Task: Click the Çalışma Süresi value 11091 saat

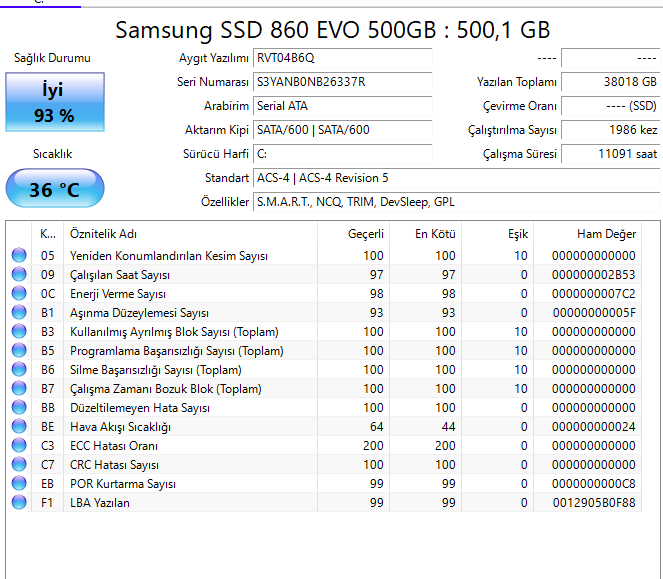Action: point(611,154)
